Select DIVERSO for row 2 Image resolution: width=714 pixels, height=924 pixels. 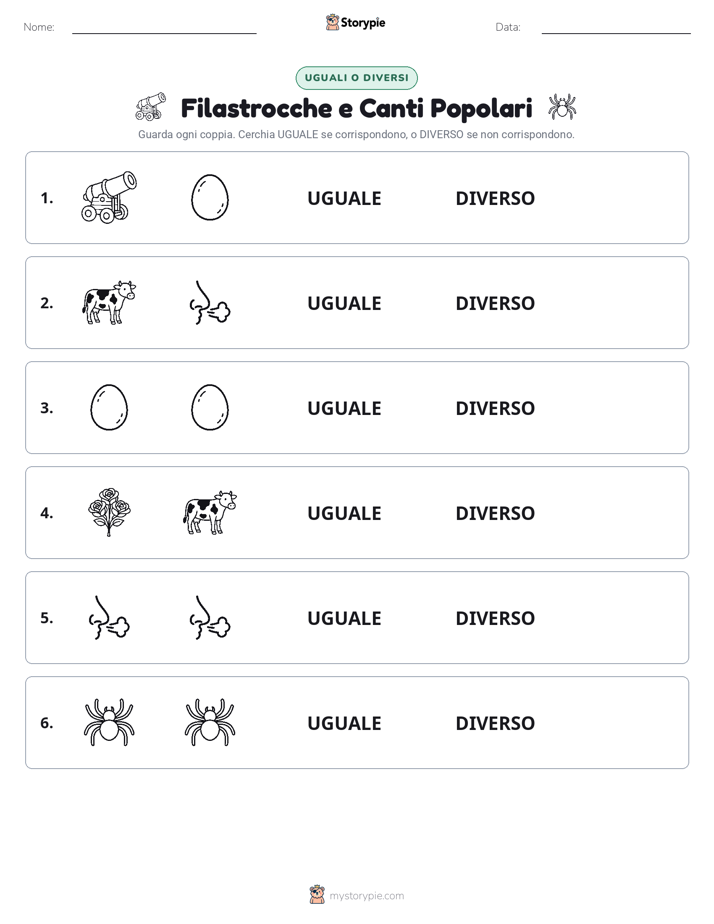pos(495,303)
